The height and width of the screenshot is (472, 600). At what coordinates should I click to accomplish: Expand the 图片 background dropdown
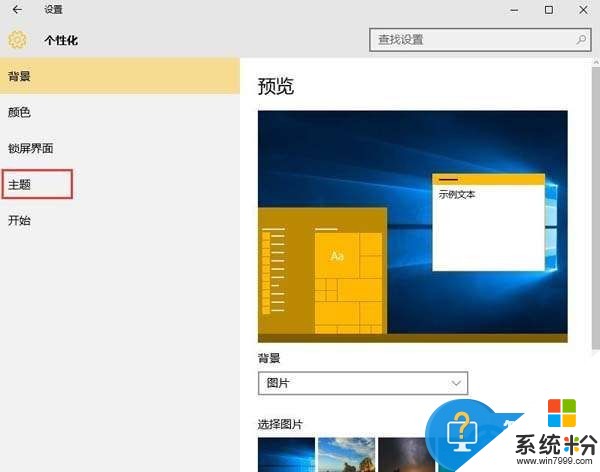point(363,383)
